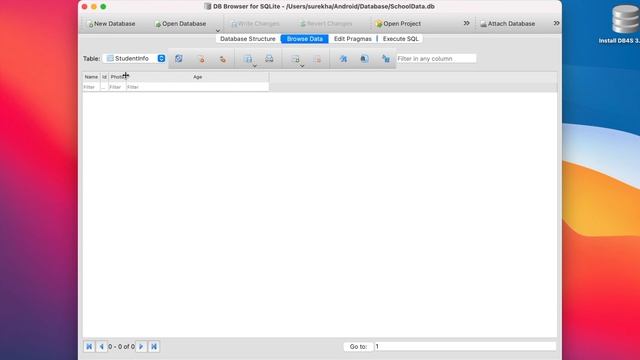The image size is (640, 360).
Task: Click the Filter box under Name column
Action: coord(91,87)
